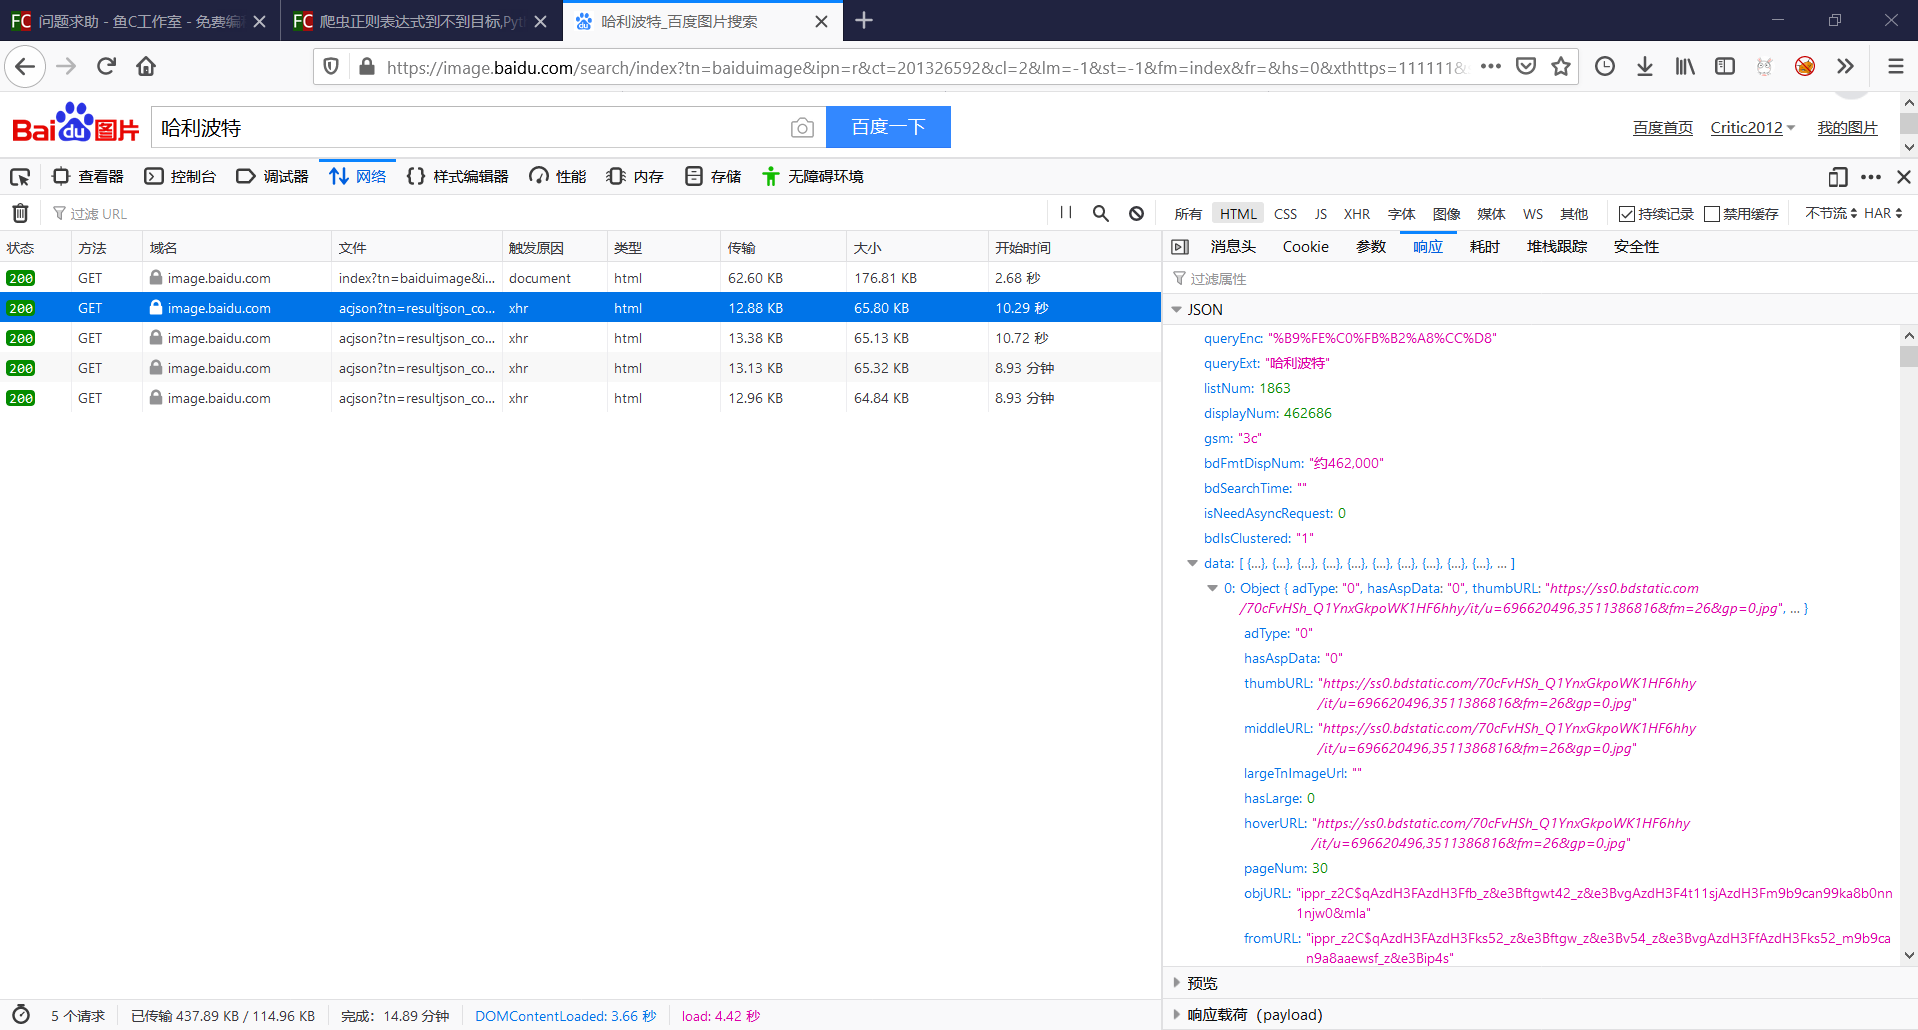Collapse the network details pane toggle icon

pos(1180,247)
